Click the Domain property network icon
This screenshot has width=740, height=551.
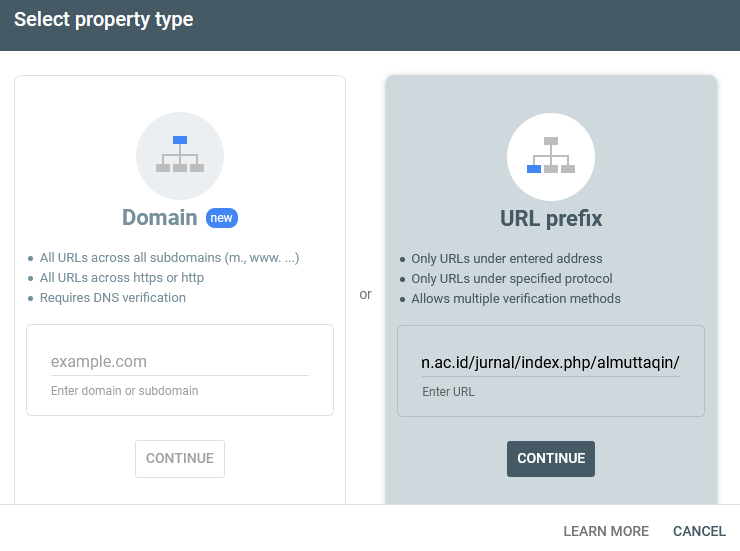point(180,155)
